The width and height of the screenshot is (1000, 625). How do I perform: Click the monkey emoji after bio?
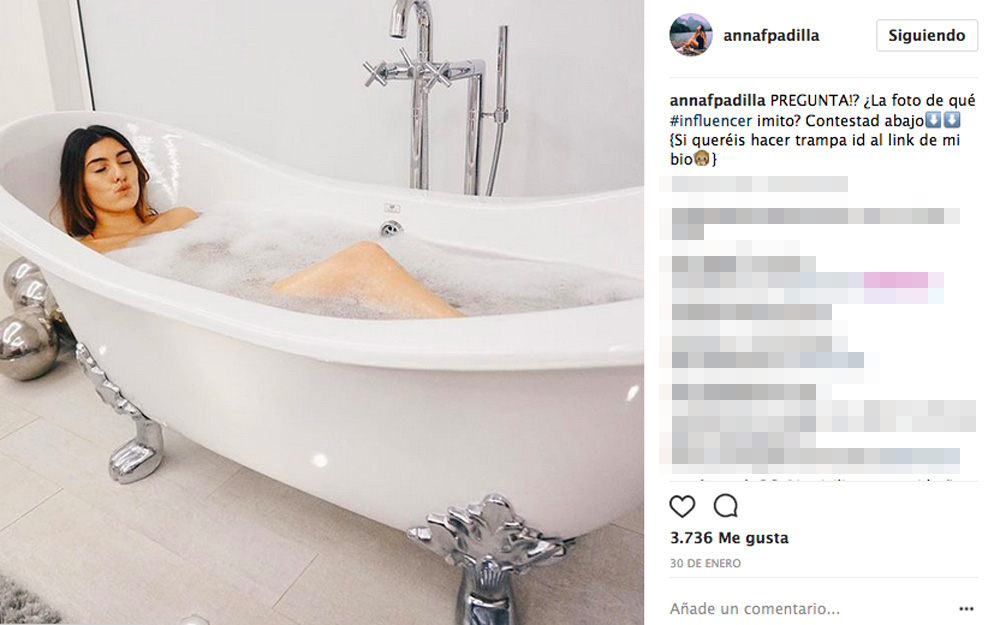tap(702, 158)
